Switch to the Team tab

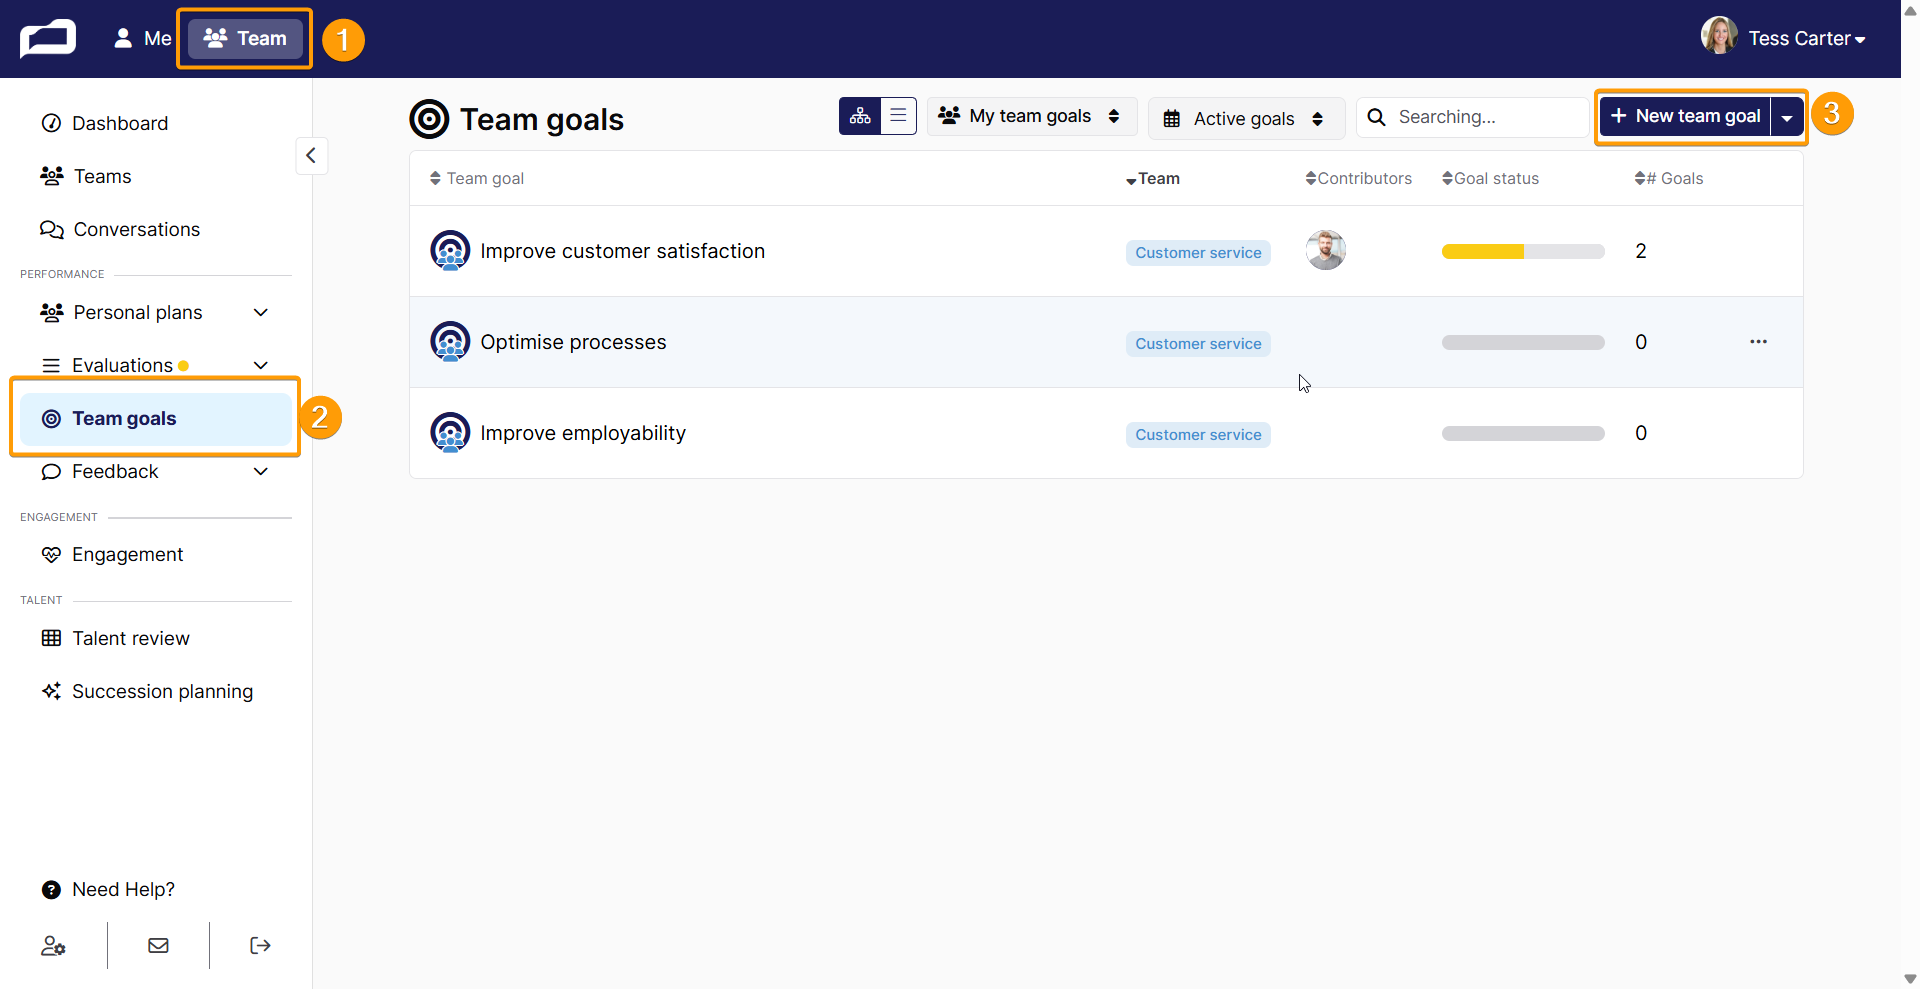[245, 38]
